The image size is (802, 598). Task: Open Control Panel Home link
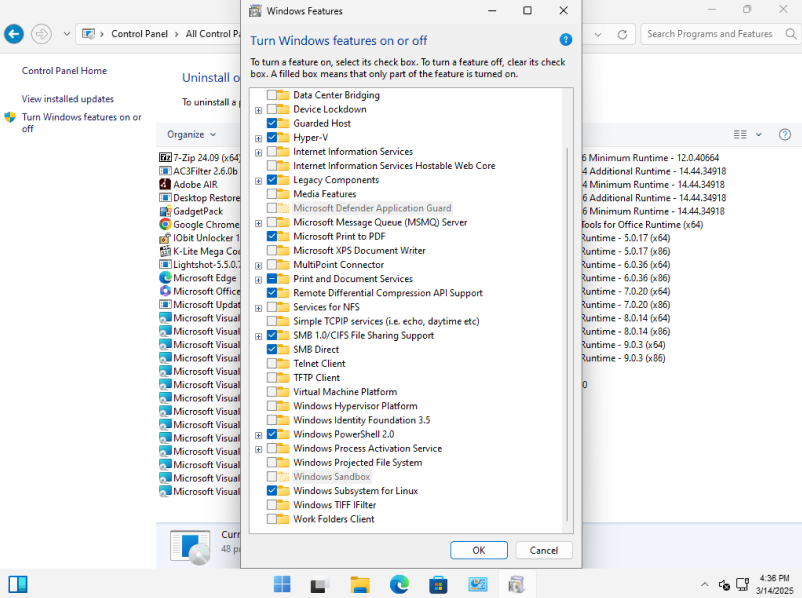click(64, 71)
